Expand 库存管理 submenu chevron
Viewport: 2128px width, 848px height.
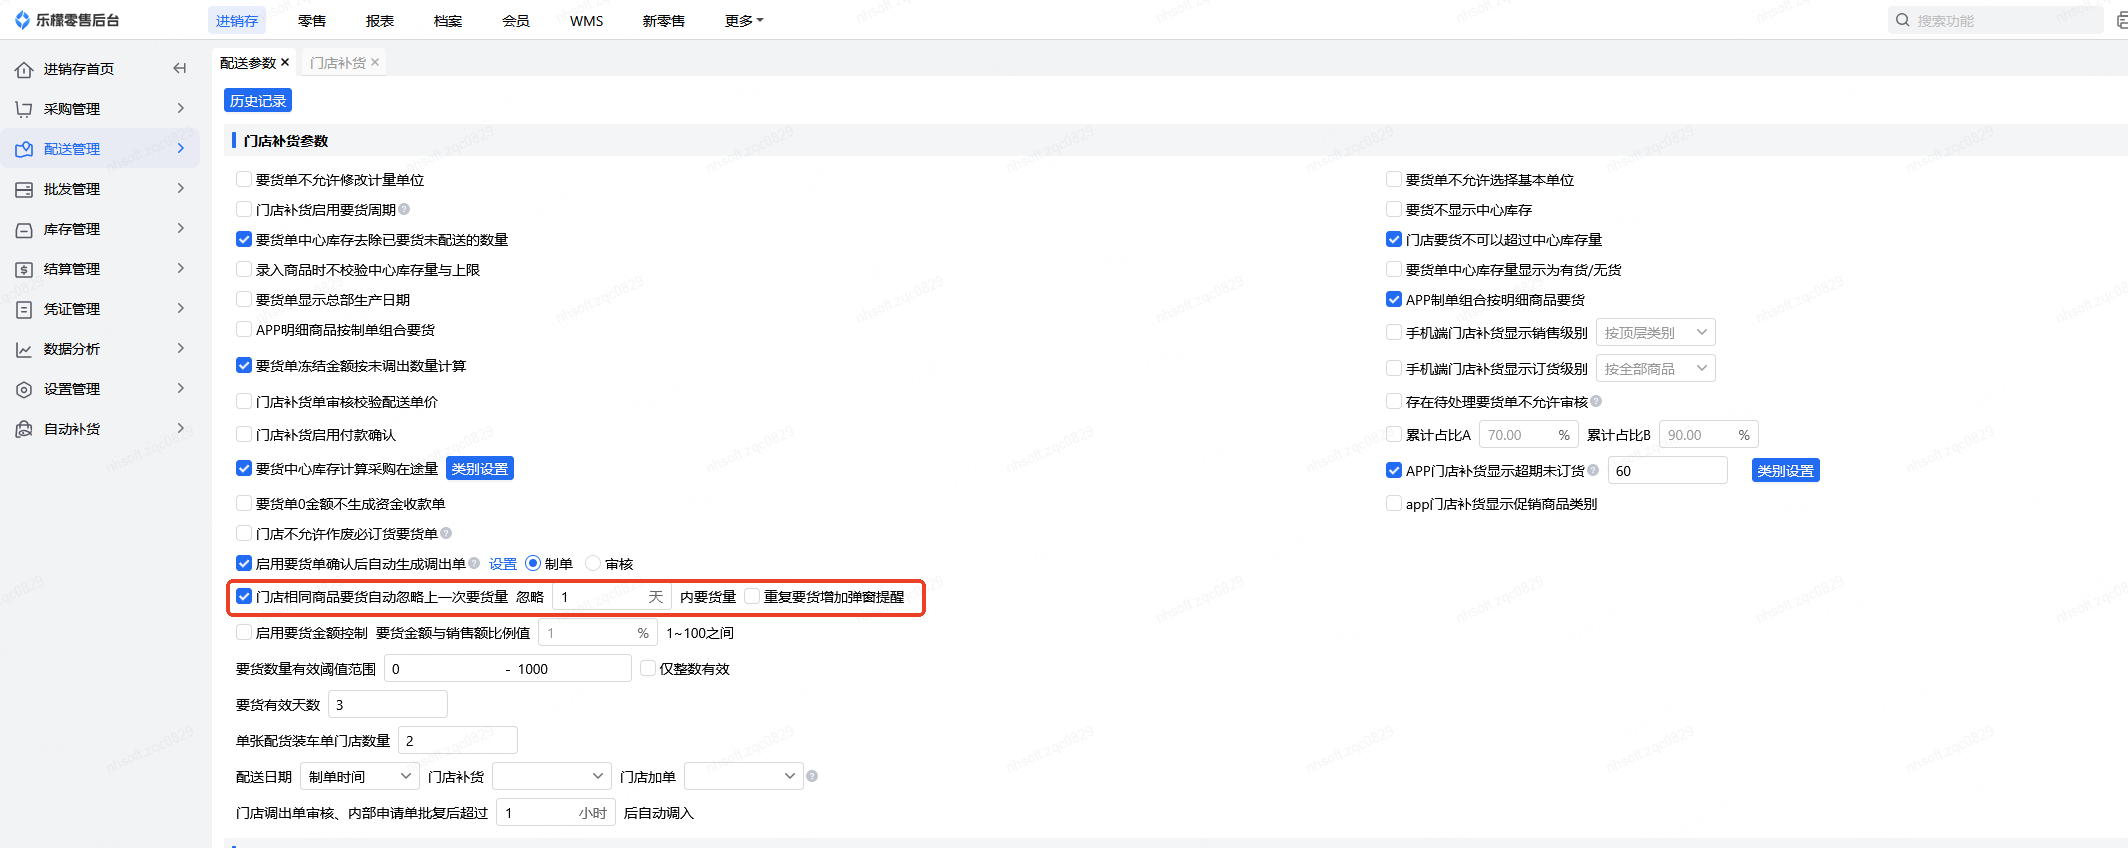181,228
